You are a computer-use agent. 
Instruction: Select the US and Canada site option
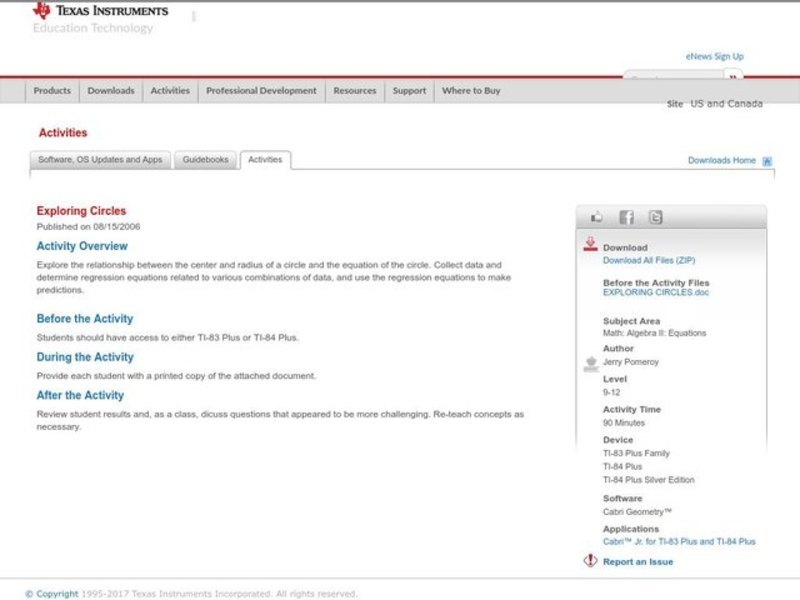tap(726, 104)
